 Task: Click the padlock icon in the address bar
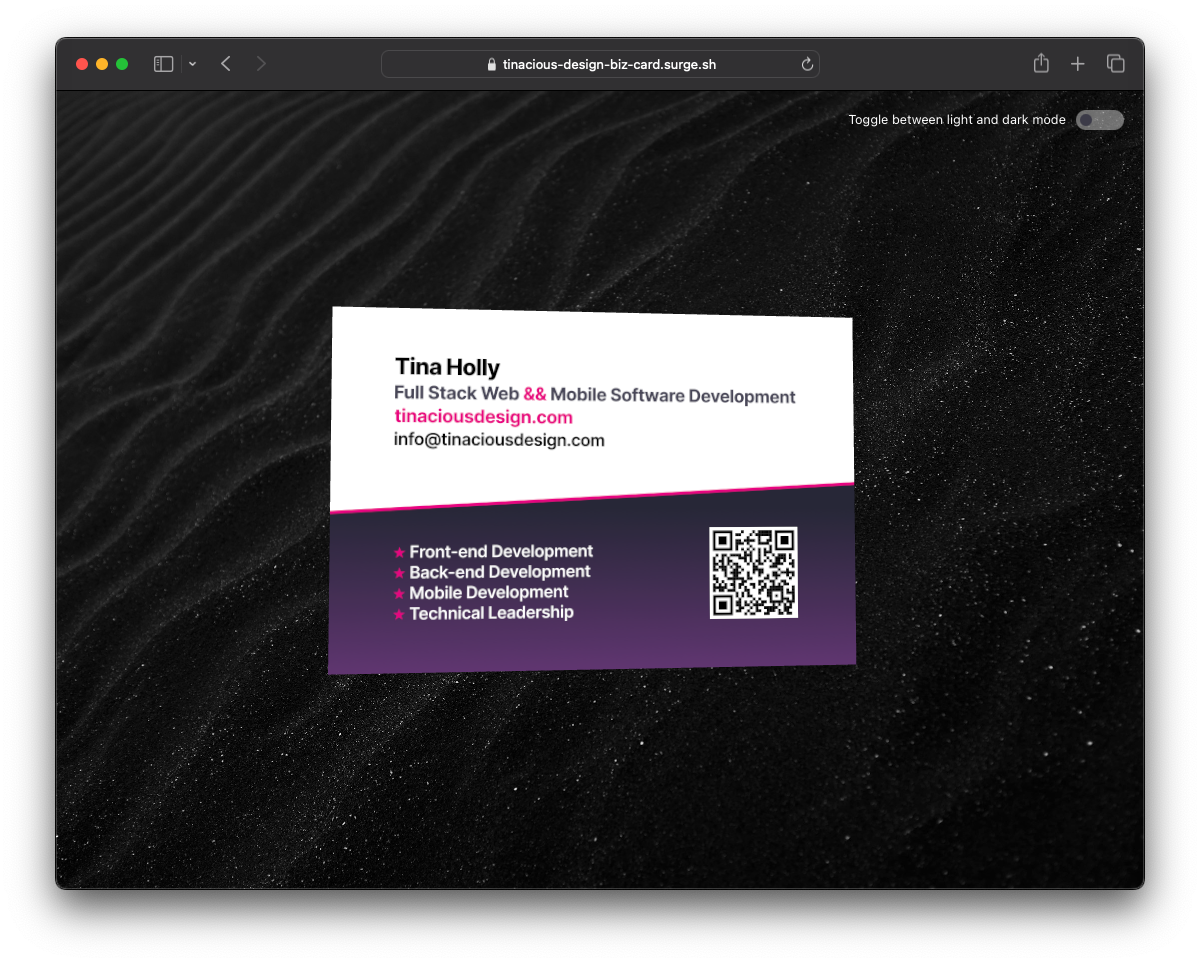[491, 64]
